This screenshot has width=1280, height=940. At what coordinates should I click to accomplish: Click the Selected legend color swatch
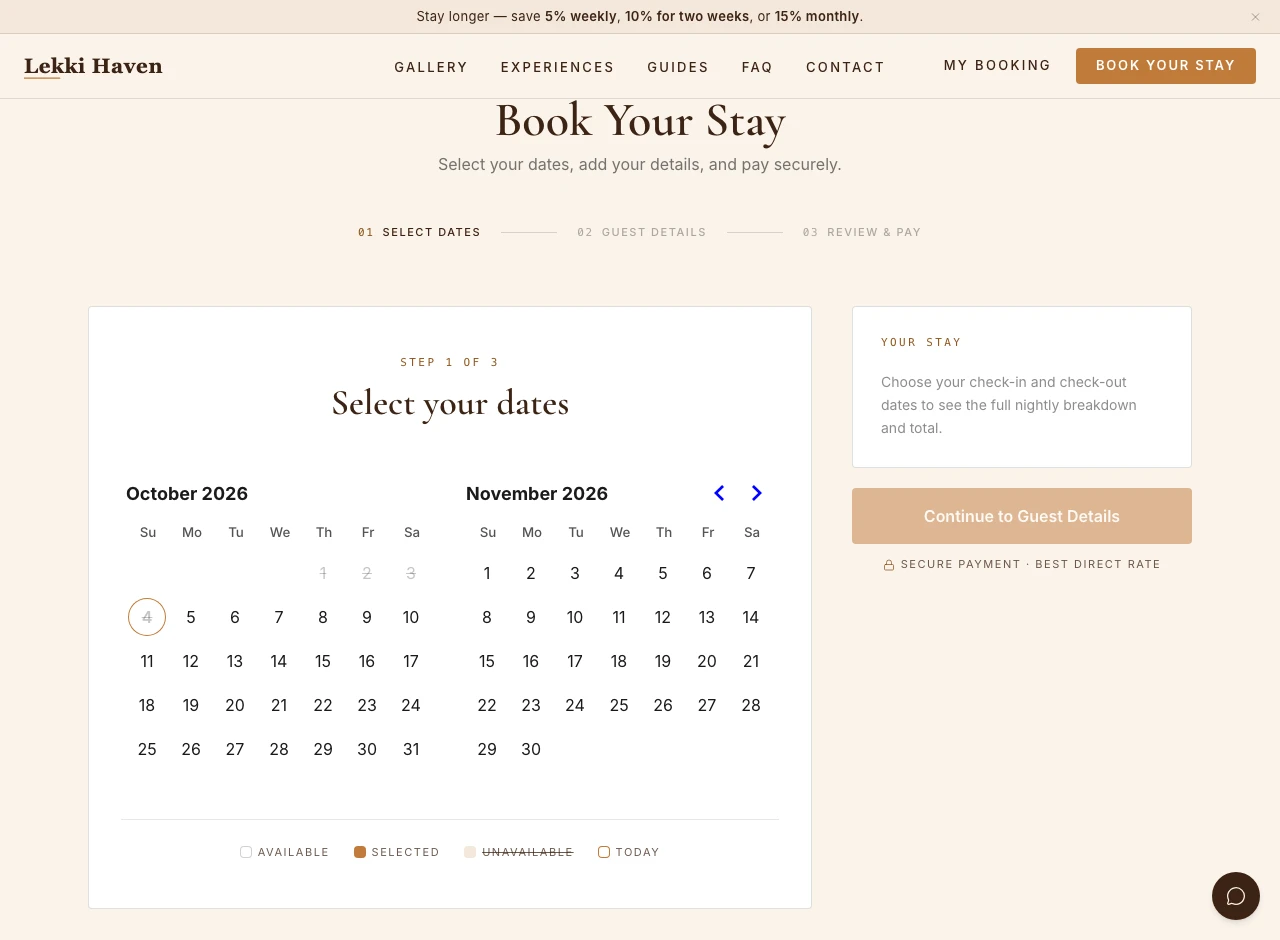tap(360, 852)
